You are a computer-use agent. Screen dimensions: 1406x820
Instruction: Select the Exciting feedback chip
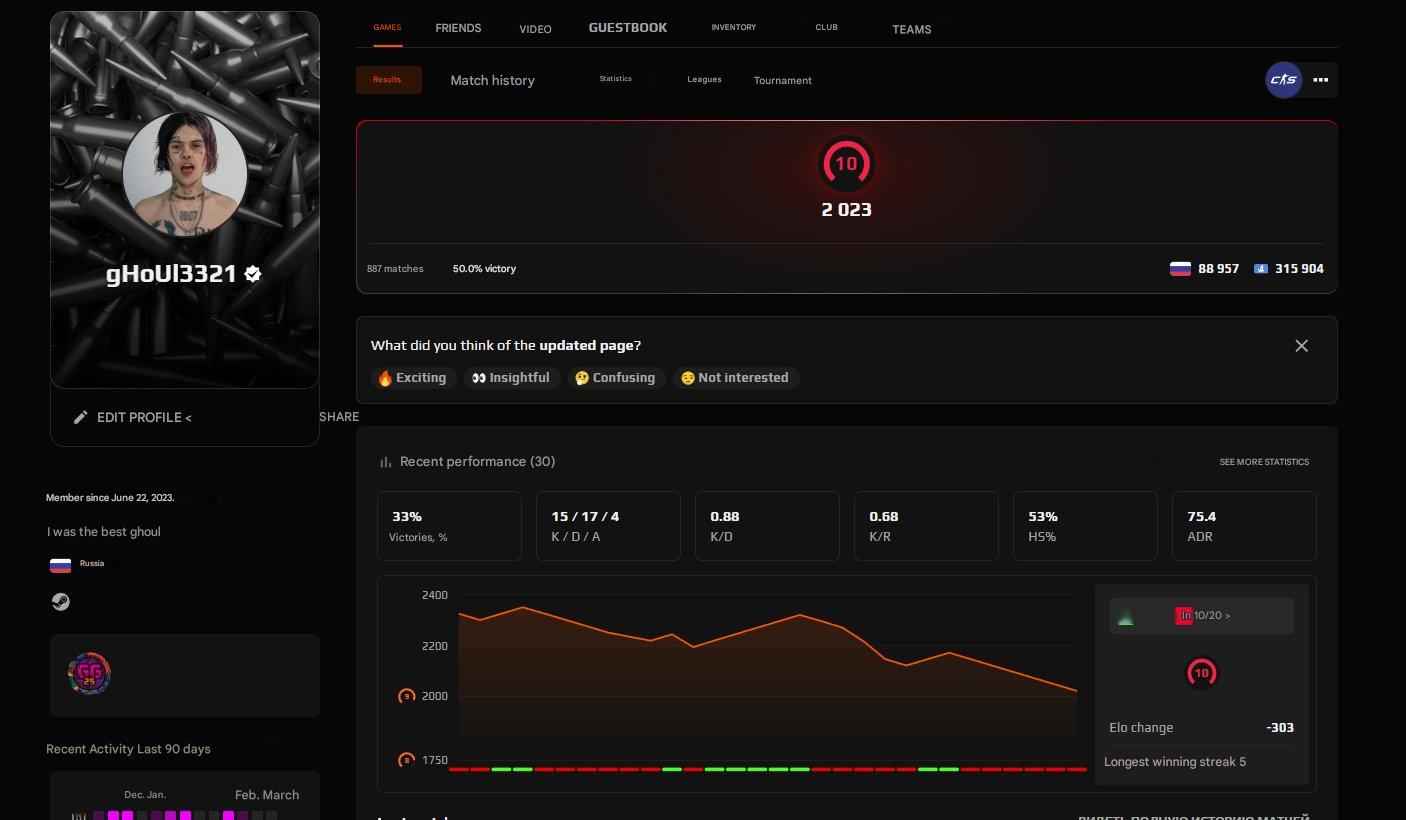click(x=412, y=378)
